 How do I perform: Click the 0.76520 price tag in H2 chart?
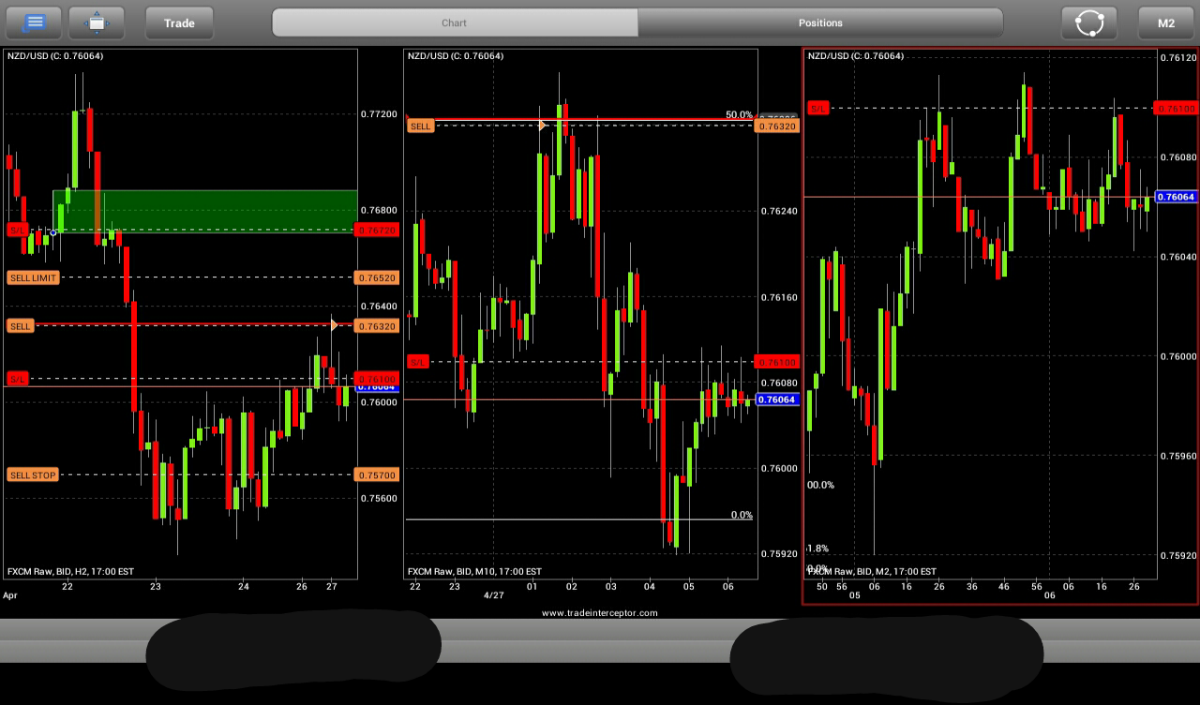pyautogui.click(x=377, y=277)
